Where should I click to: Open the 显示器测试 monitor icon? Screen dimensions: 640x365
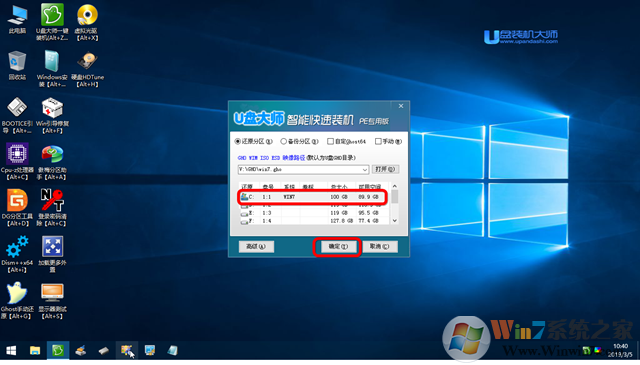(x=52, y=300)
